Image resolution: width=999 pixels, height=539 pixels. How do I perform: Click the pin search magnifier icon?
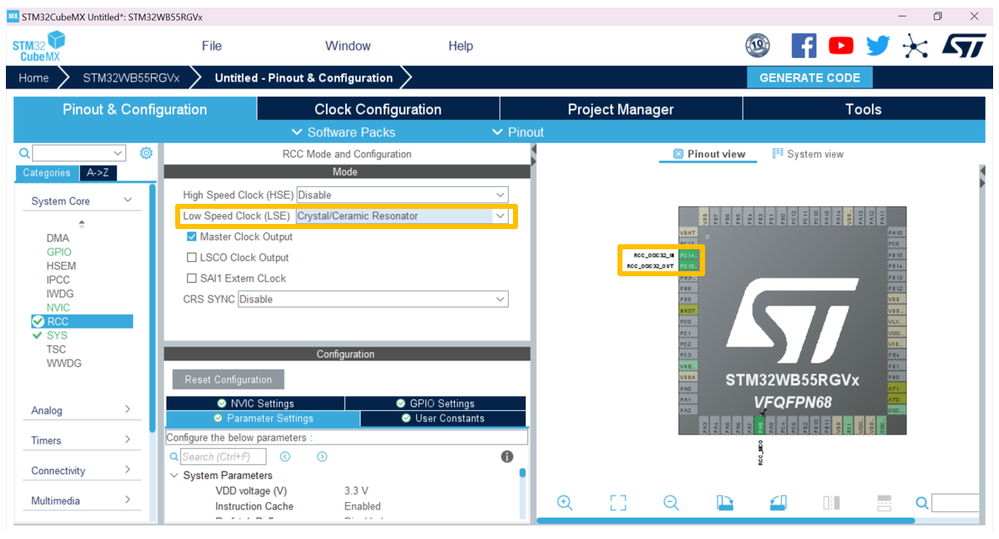(x=922, y=503)
